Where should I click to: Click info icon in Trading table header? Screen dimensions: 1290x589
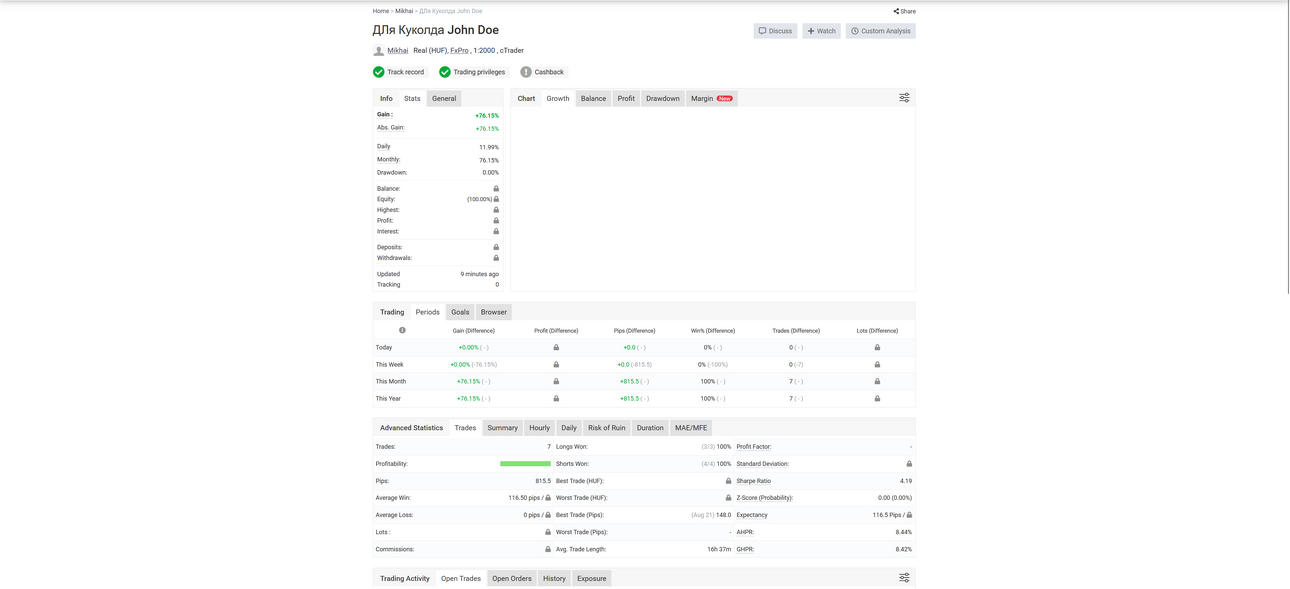[402, 330]
